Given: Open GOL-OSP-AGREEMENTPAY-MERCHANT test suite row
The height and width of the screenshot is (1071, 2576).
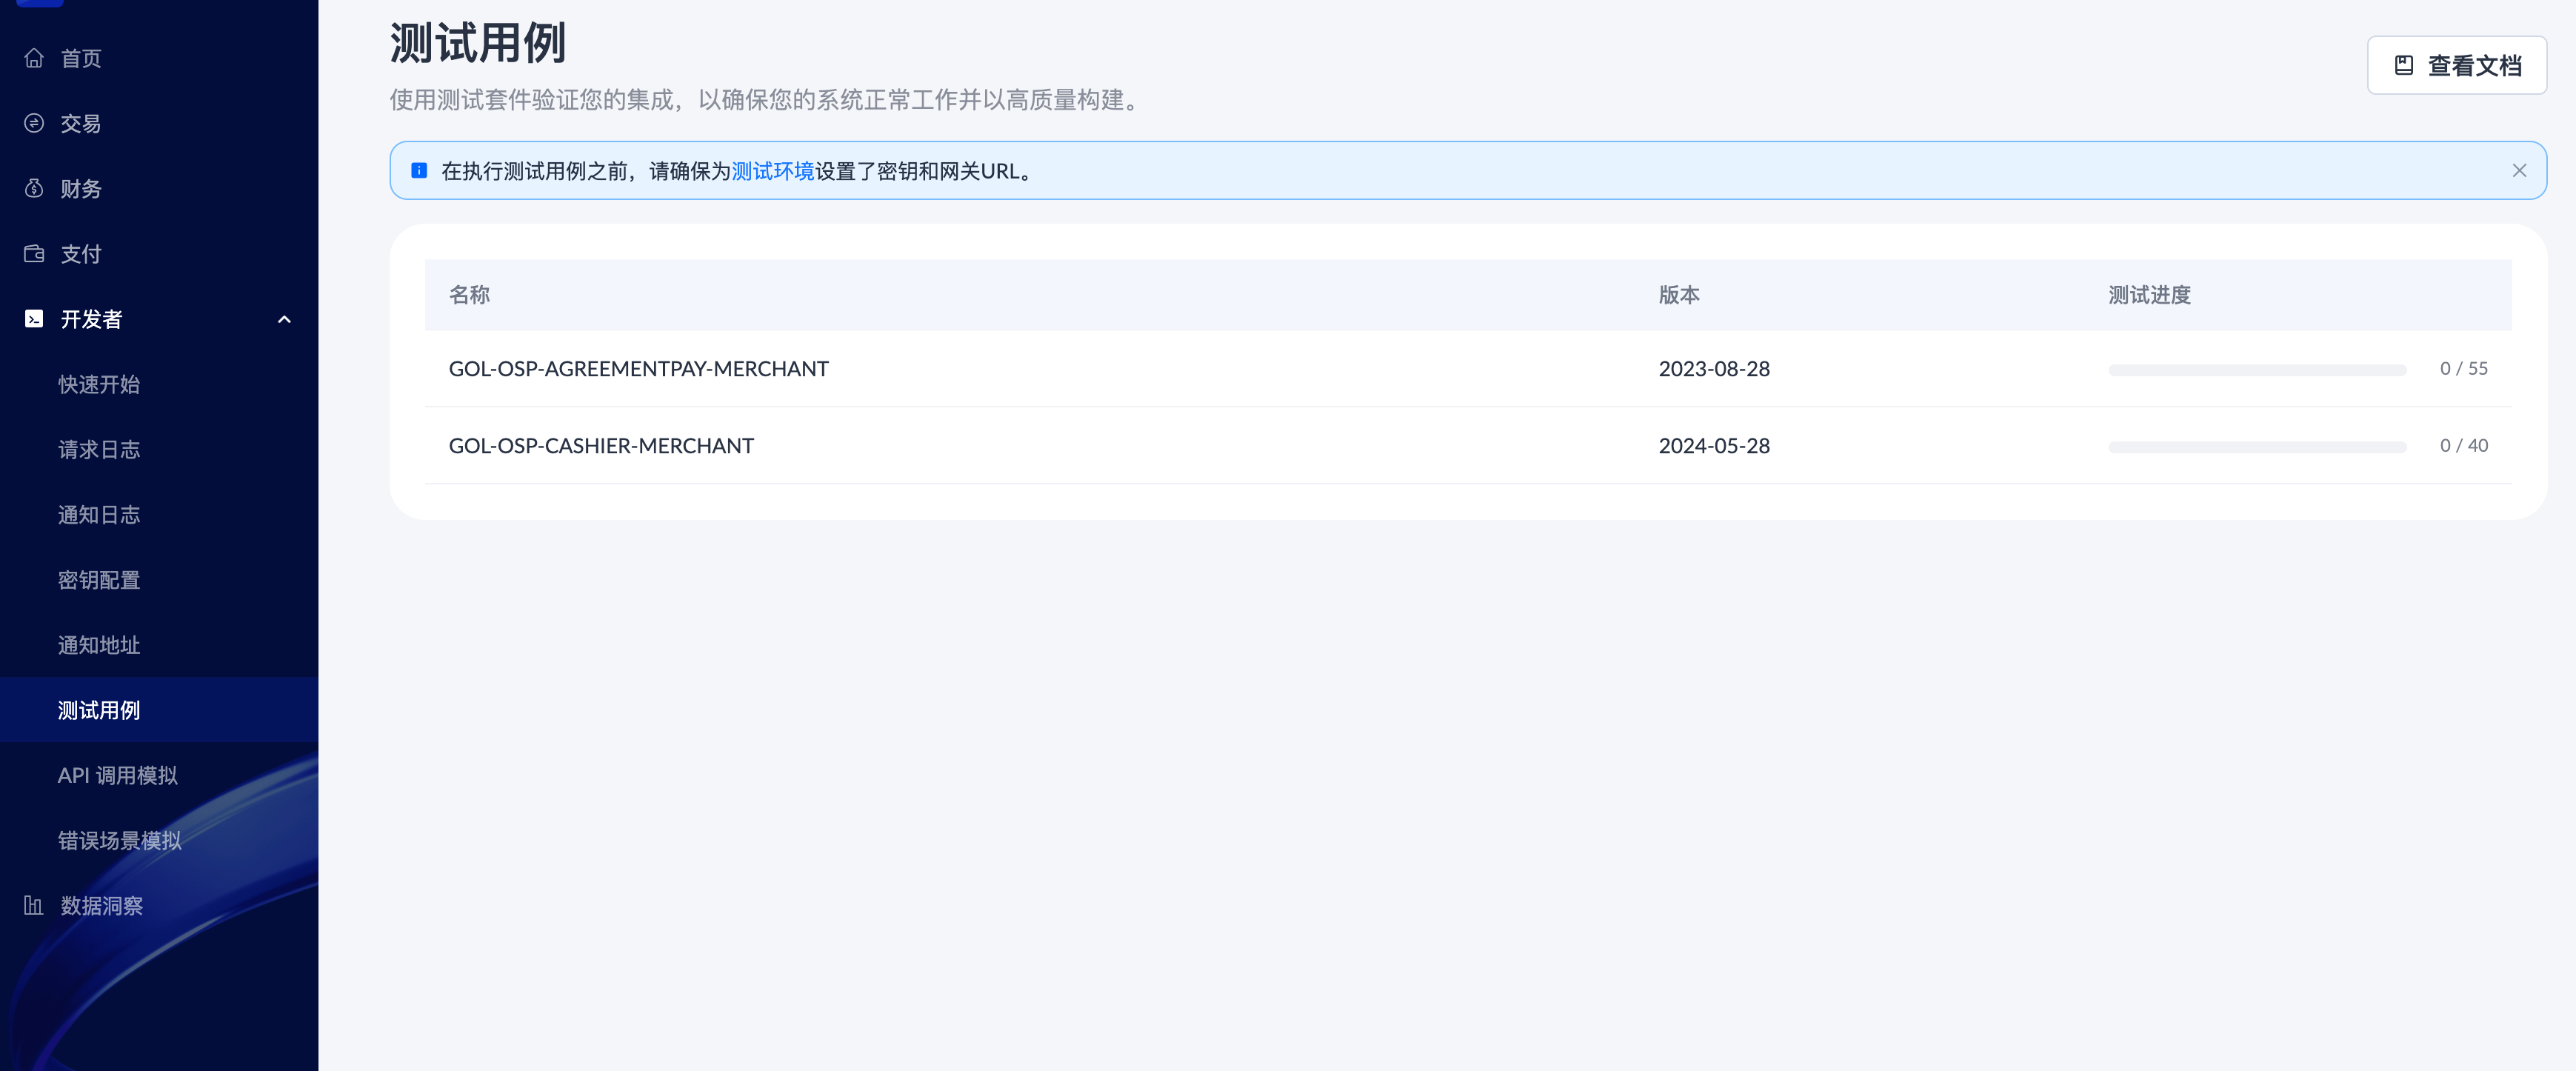Looking at the screenshot, I should click(x=638, y=368).
